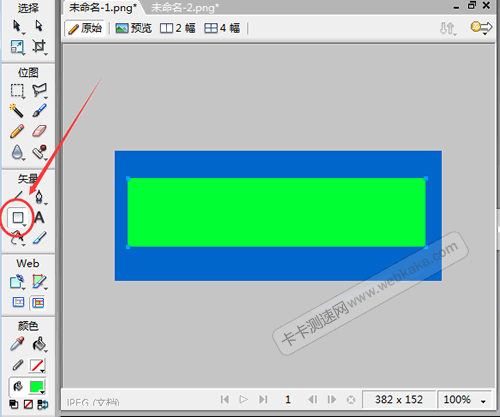500x417 pixels.
Task: Pick the Eraser tool
Action: point(39,131)
